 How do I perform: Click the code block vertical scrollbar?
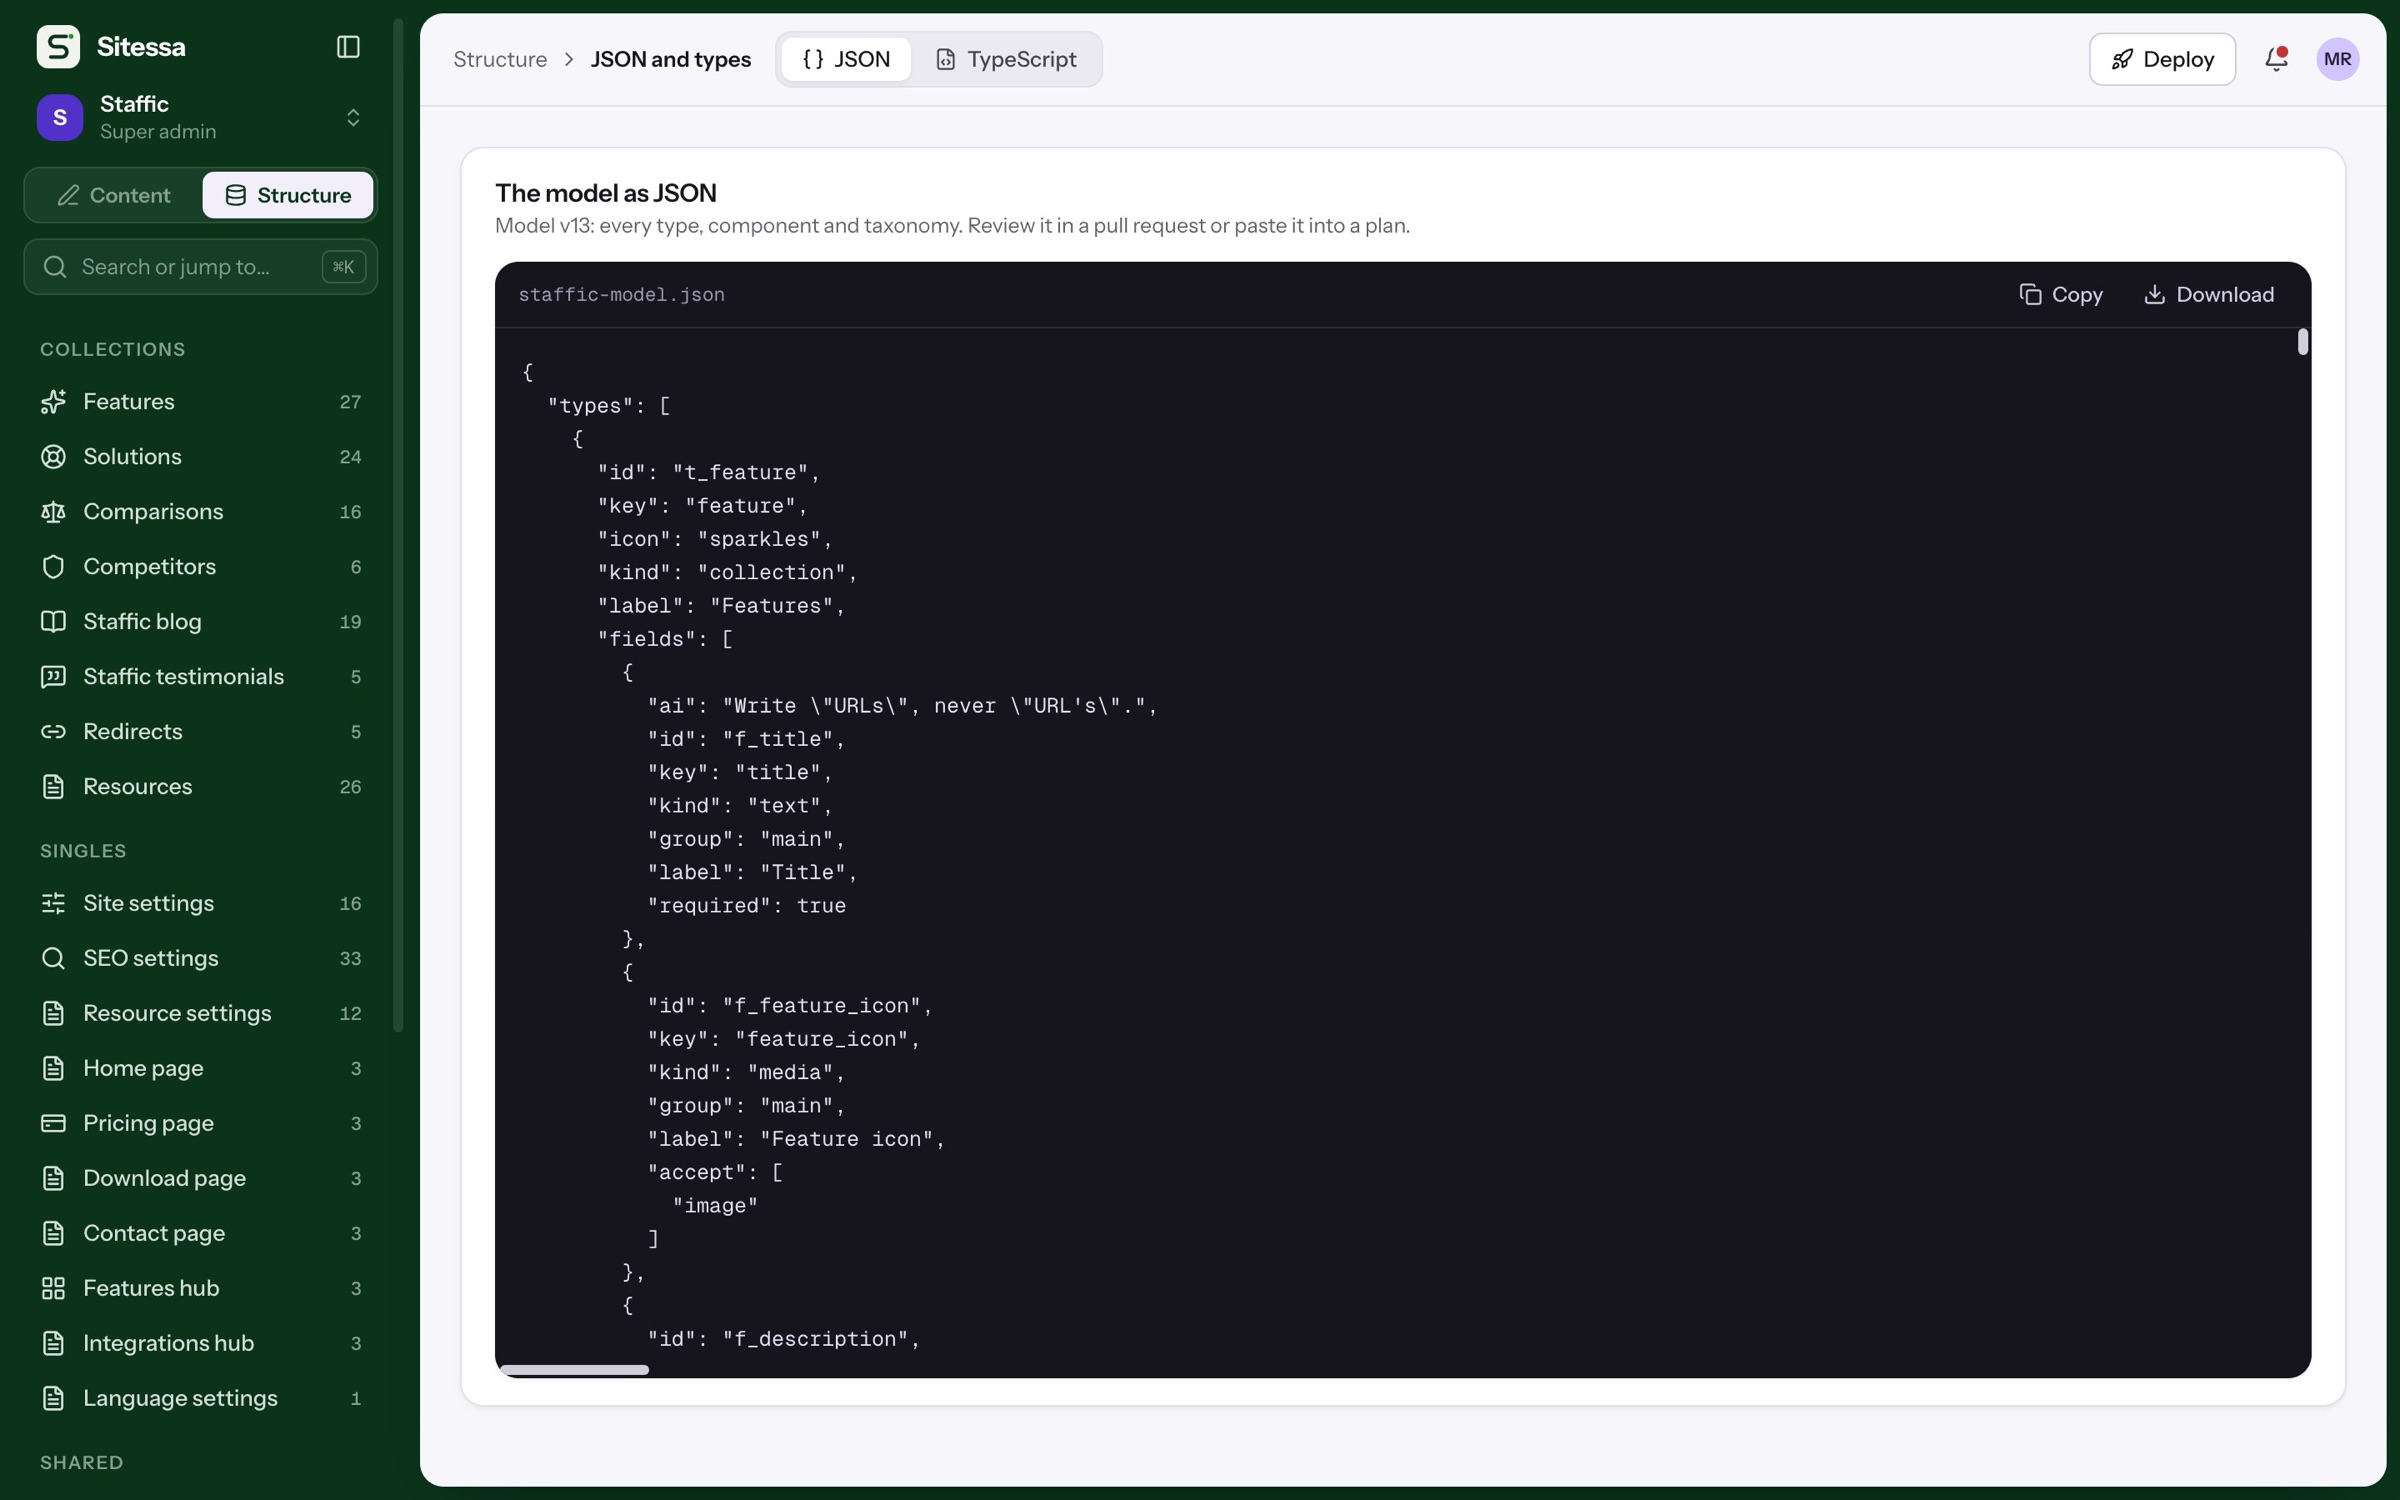pos(2303,342)
